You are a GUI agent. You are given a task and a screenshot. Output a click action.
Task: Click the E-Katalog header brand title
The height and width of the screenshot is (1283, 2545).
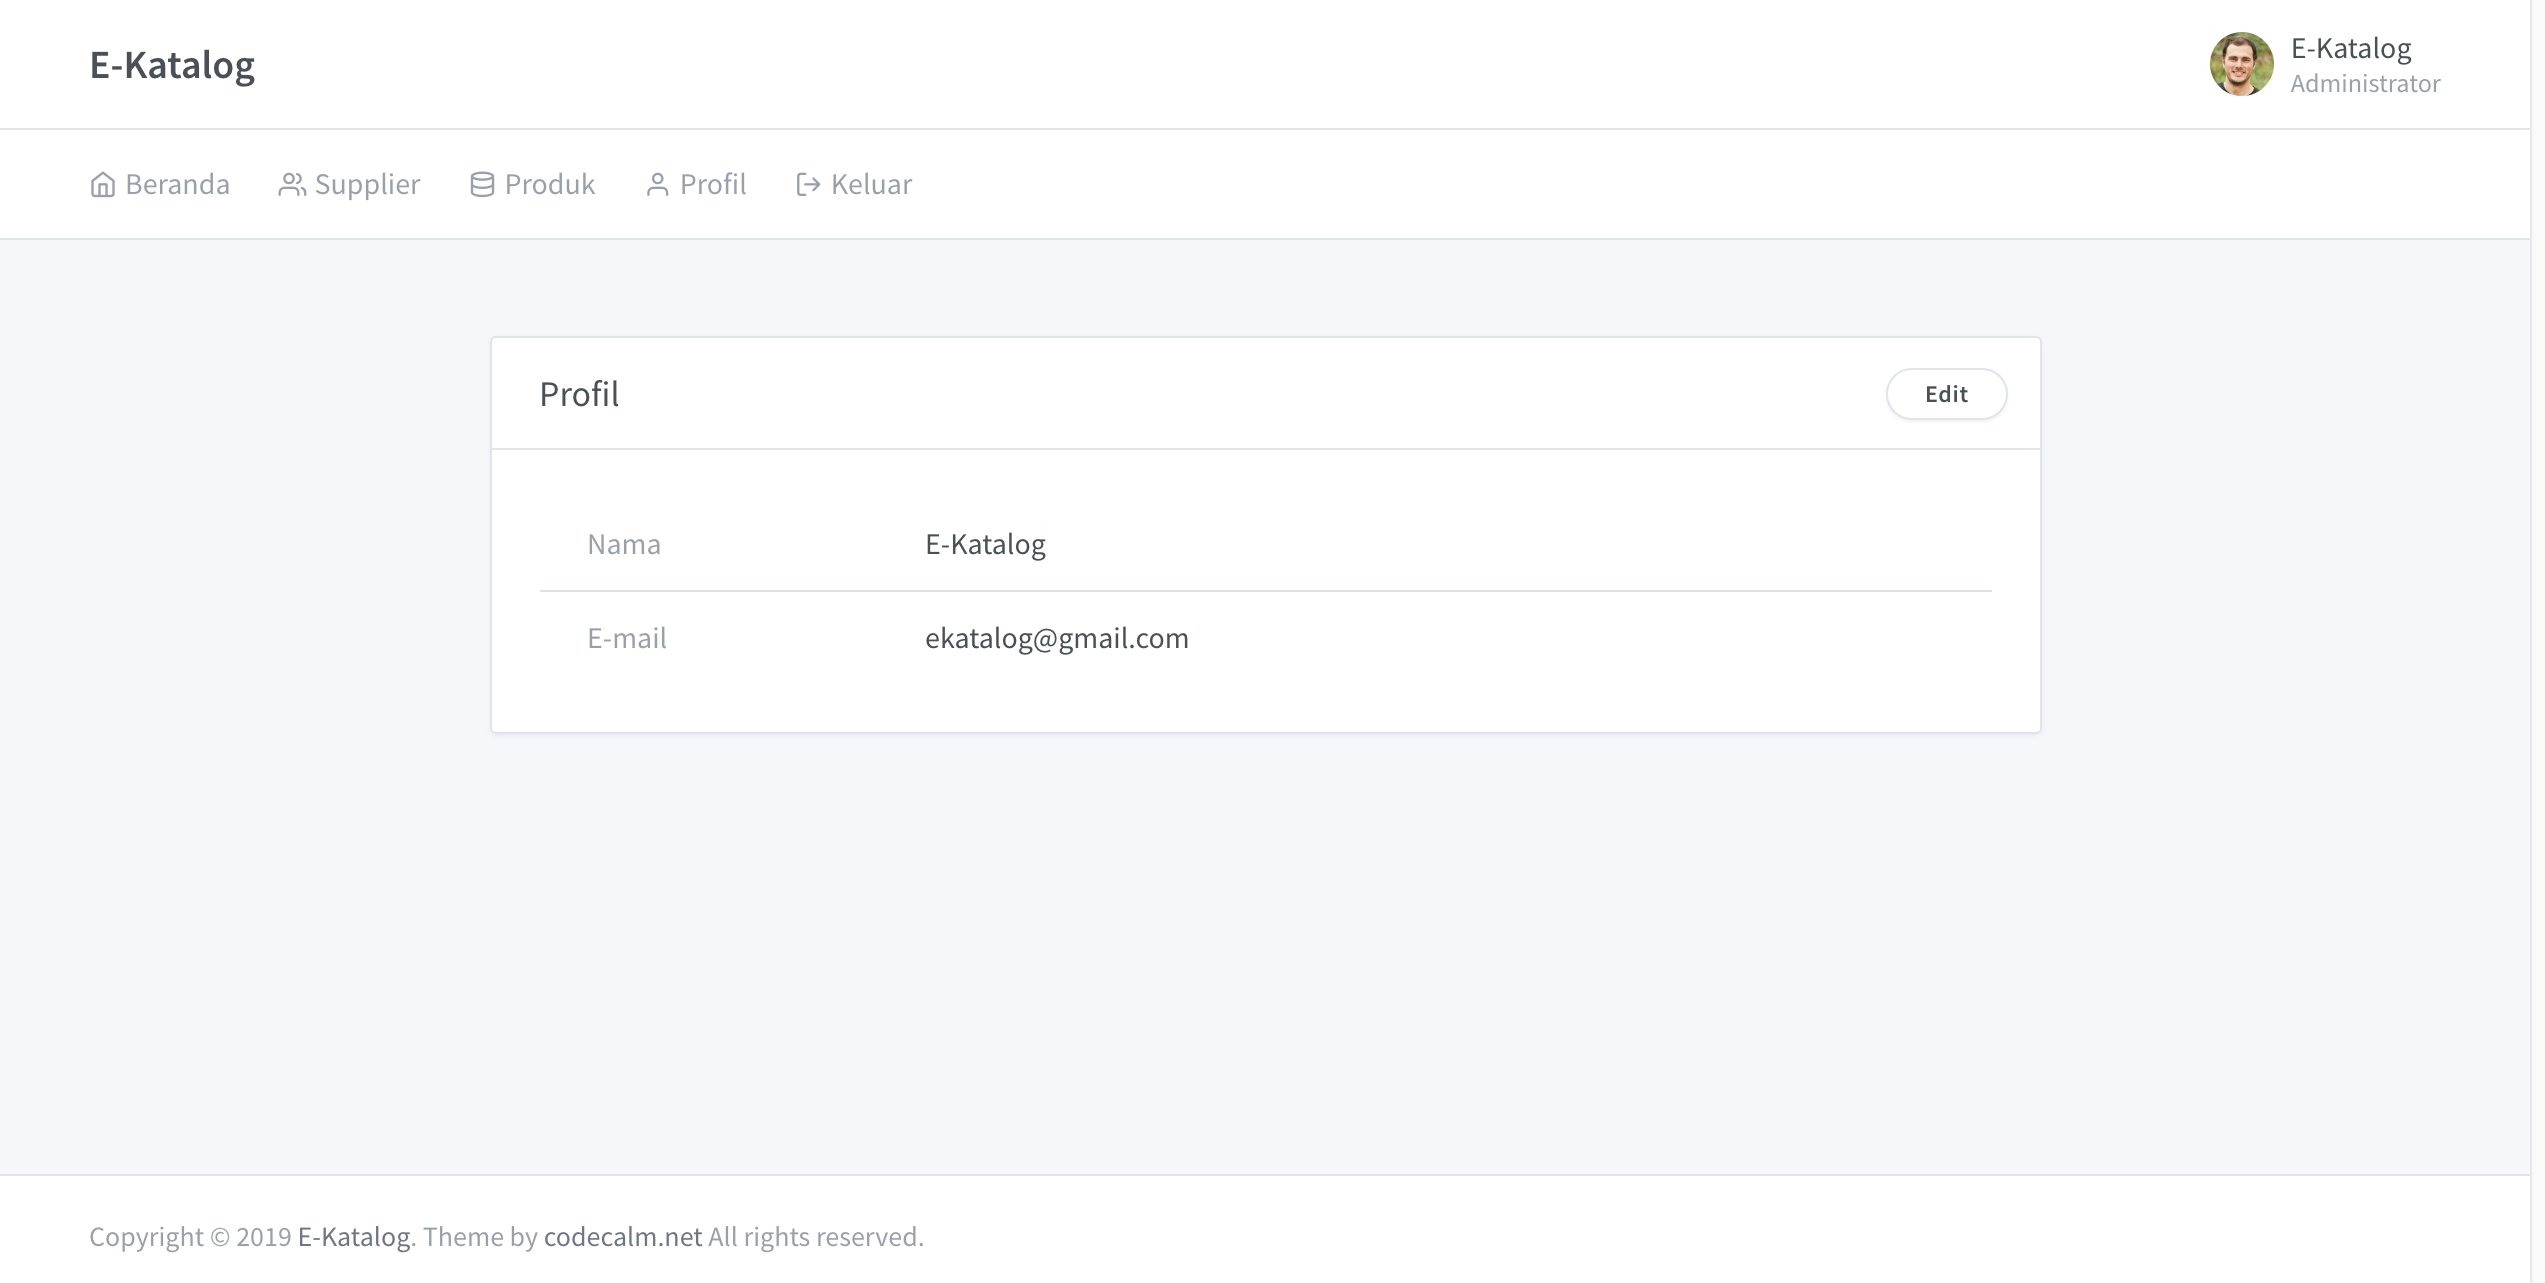(x=172, y=65)
